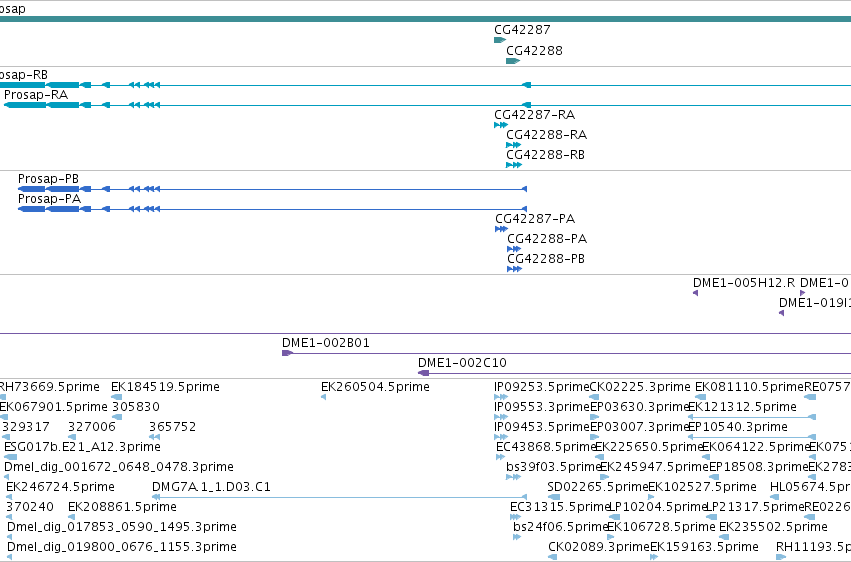The width and height of the screenshot is (851, 562).
Task: Click the EK225650.5prime EST label
Action: pyautogui.click(x=650, y=447)
